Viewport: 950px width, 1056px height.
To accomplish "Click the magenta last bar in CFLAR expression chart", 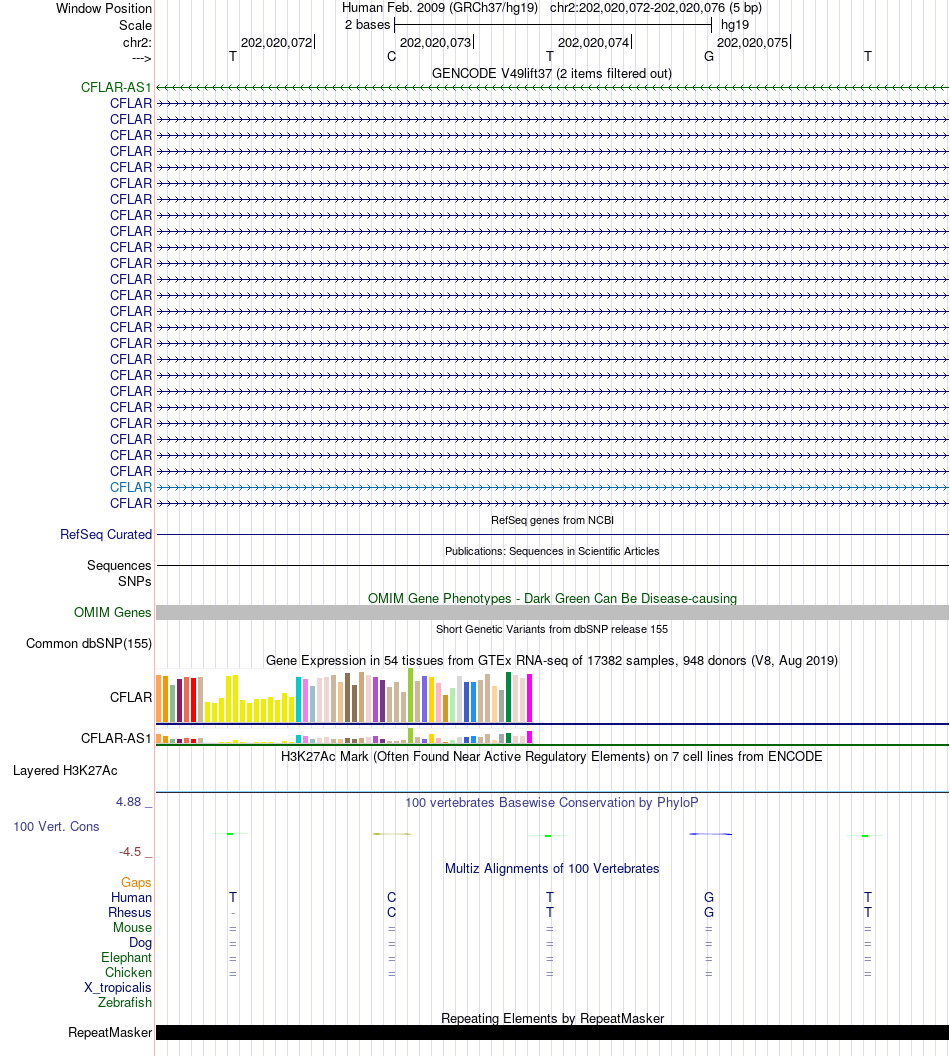I will [x=529, y=698].
